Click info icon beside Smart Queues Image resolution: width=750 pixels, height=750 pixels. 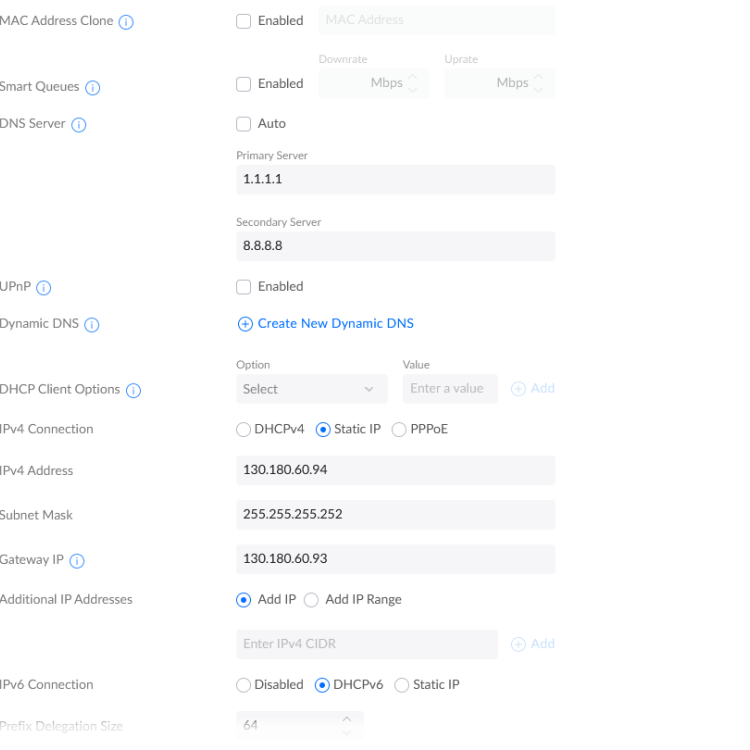(x=93, y=88)
